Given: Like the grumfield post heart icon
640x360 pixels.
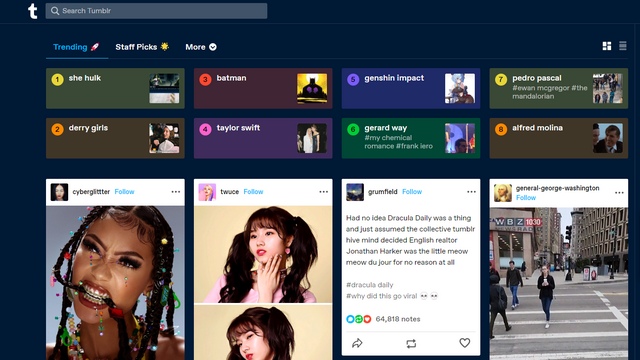Looking at the screenshot, I should coord(464,343).
